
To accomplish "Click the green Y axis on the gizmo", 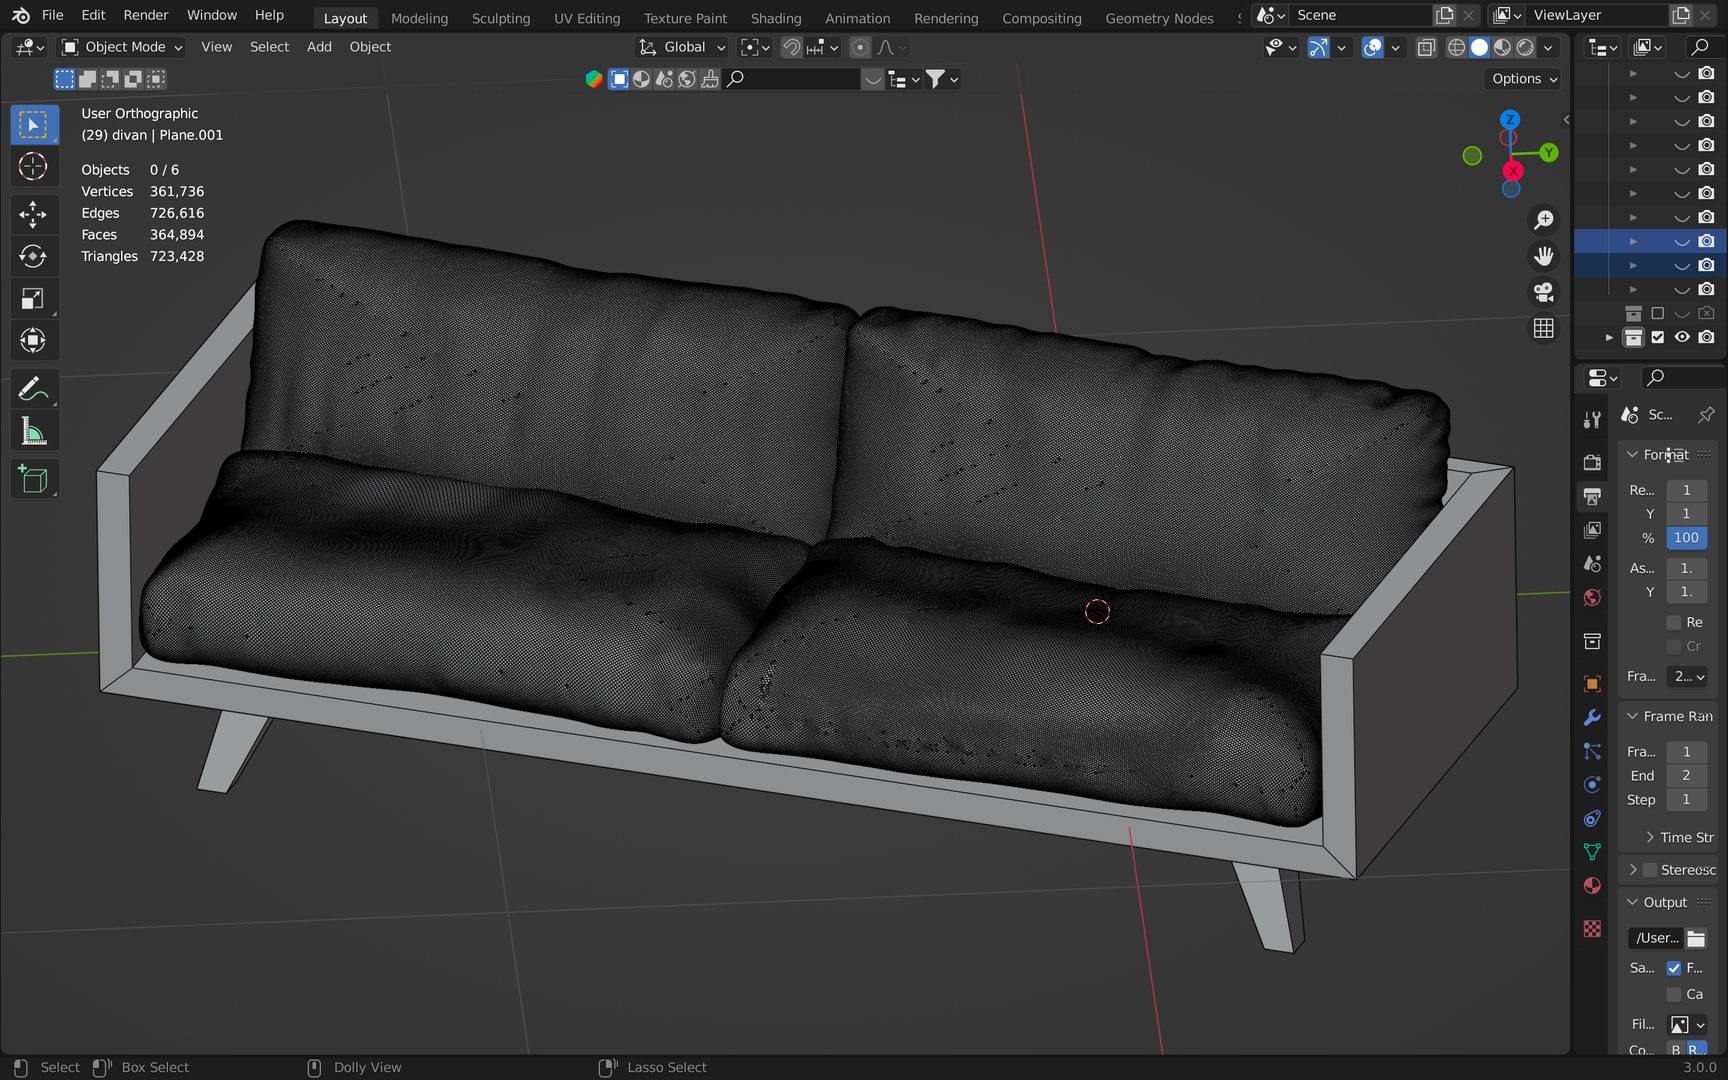I will coord(1549,152).
